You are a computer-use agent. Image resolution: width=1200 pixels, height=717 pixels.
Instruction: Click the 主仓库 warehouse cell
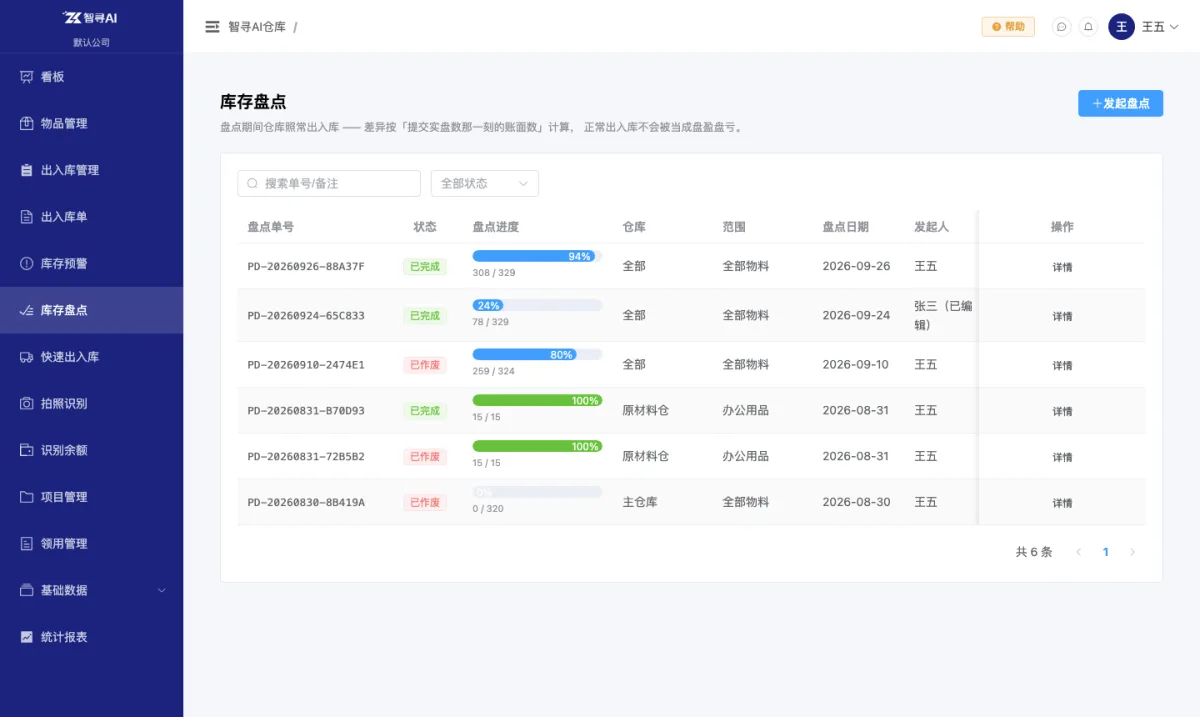(640, 502)
